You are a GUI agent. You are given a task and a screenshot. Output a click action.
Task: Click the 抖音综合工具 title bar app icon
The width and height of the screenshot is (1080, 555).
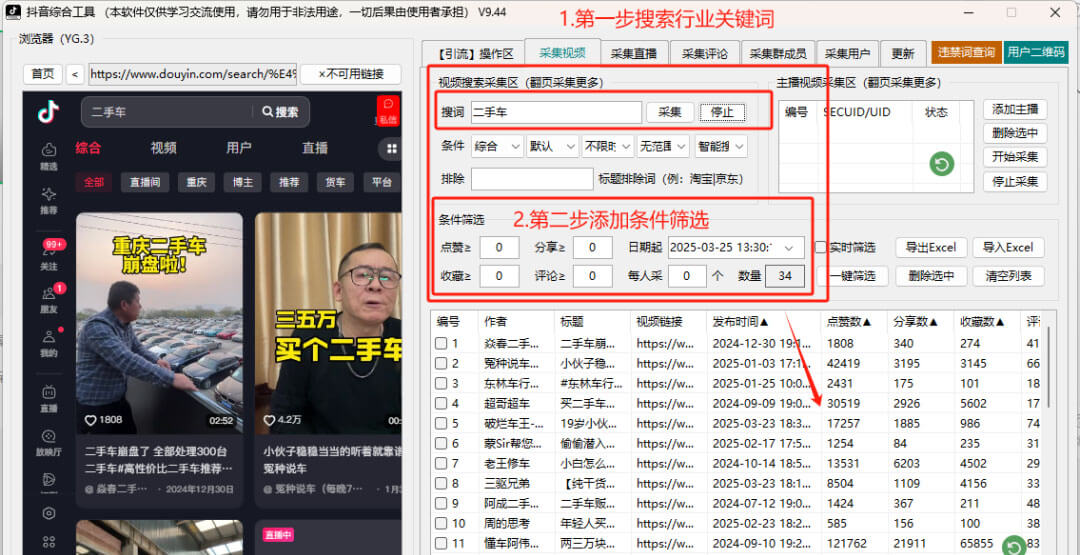(13, 12)
